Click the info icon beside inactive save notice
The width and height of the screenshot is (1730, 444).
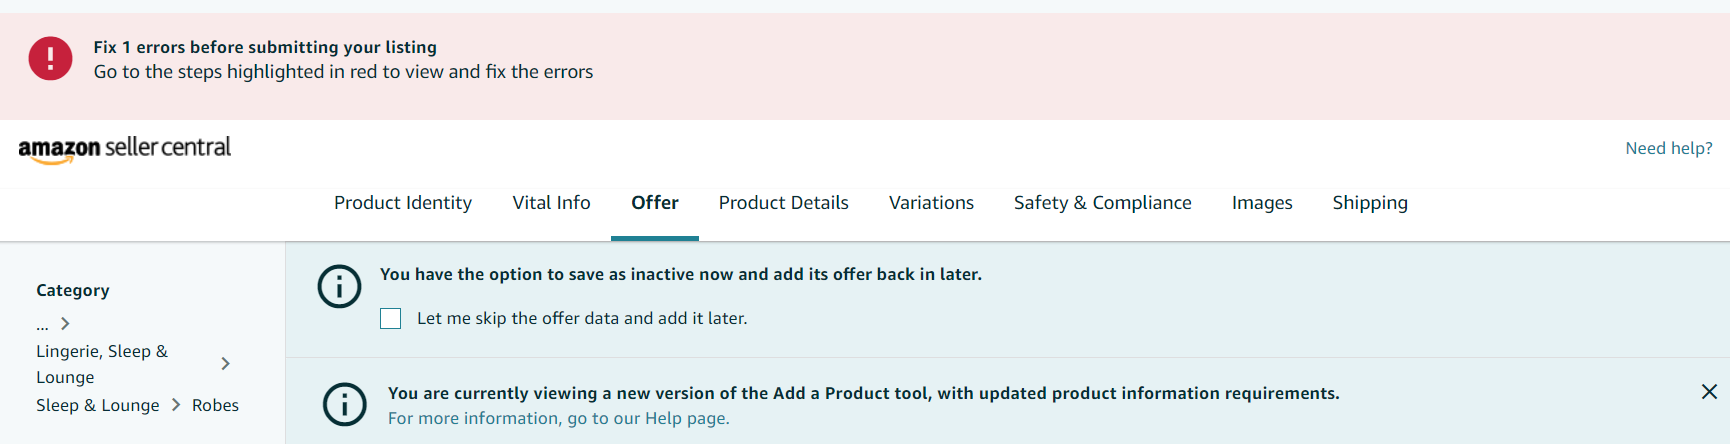tap(339, 287)
